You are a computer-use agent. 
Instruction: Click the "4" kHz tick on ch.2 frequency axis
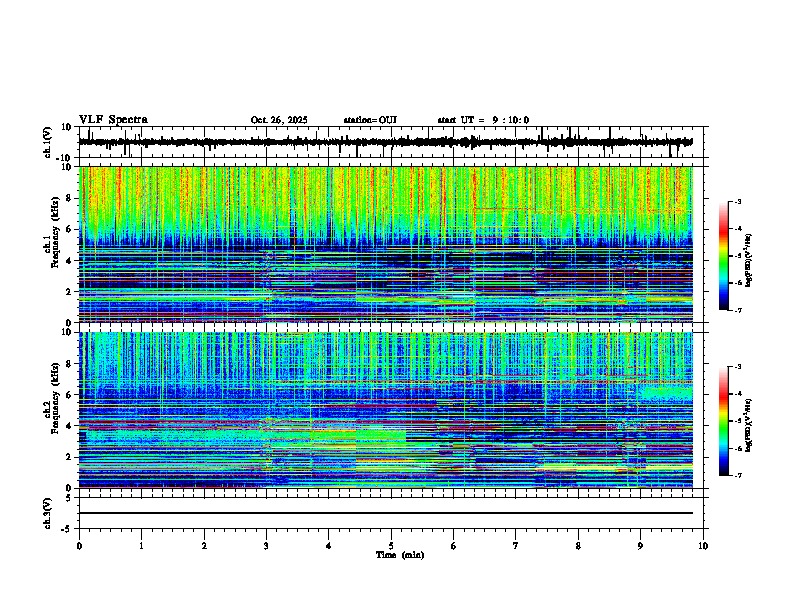(x=70, y=426)
